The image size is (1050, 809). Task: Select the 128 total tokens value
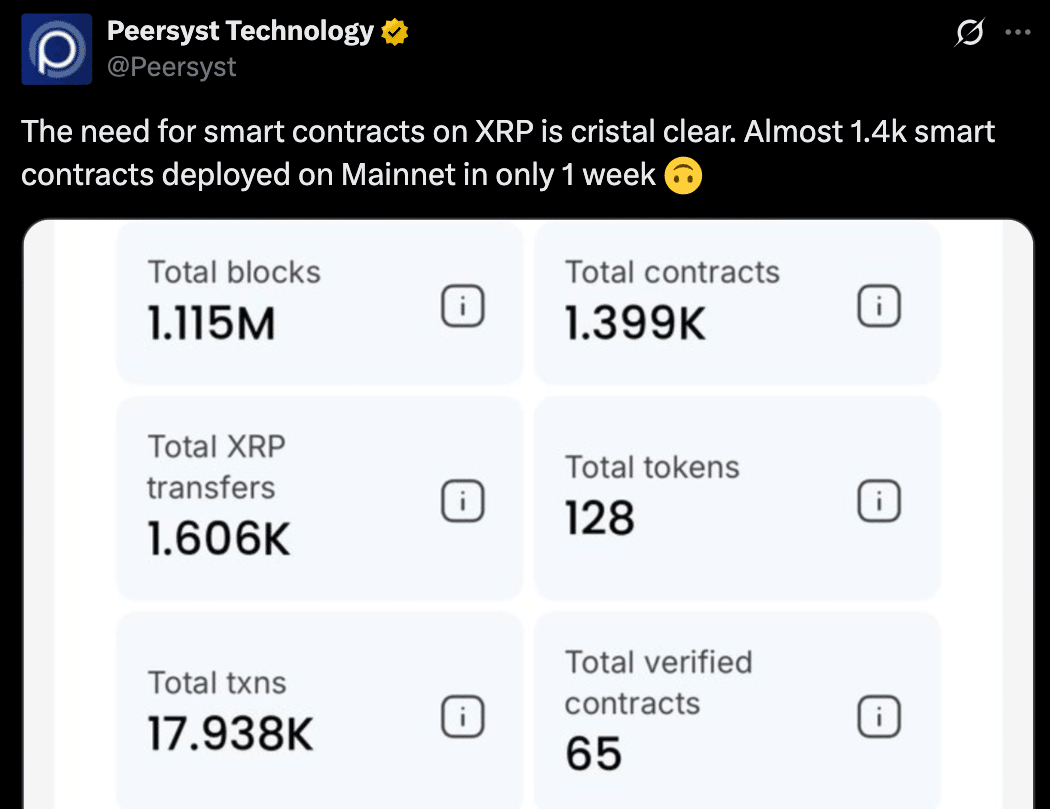pos(600,520)
